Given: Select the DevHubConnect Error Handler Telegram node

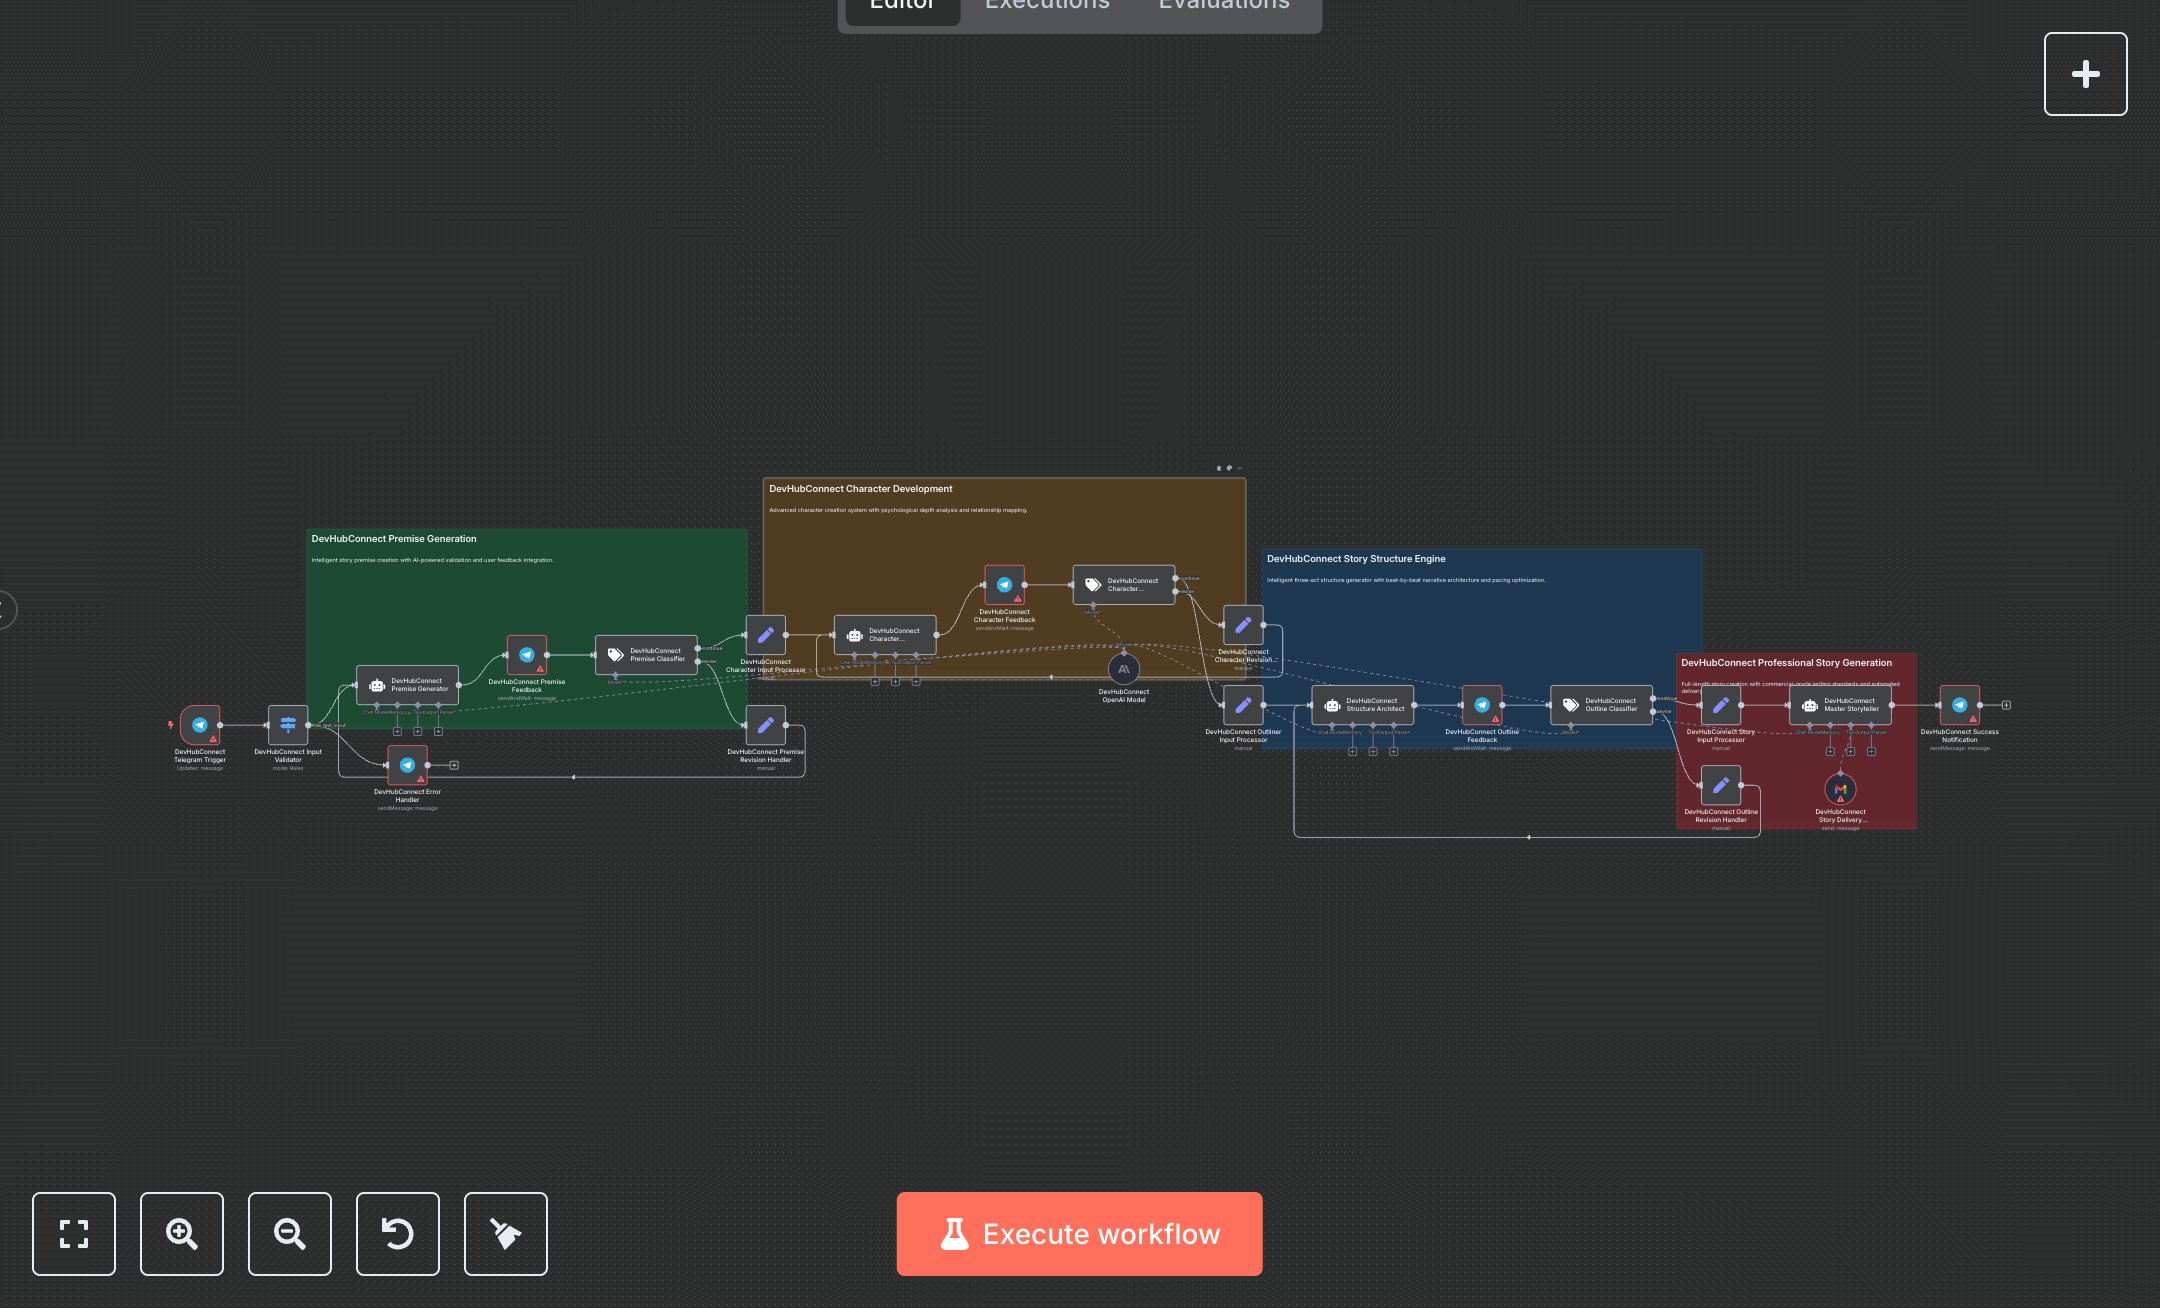Looking at the screenshot, I should (x=407, y=765).
